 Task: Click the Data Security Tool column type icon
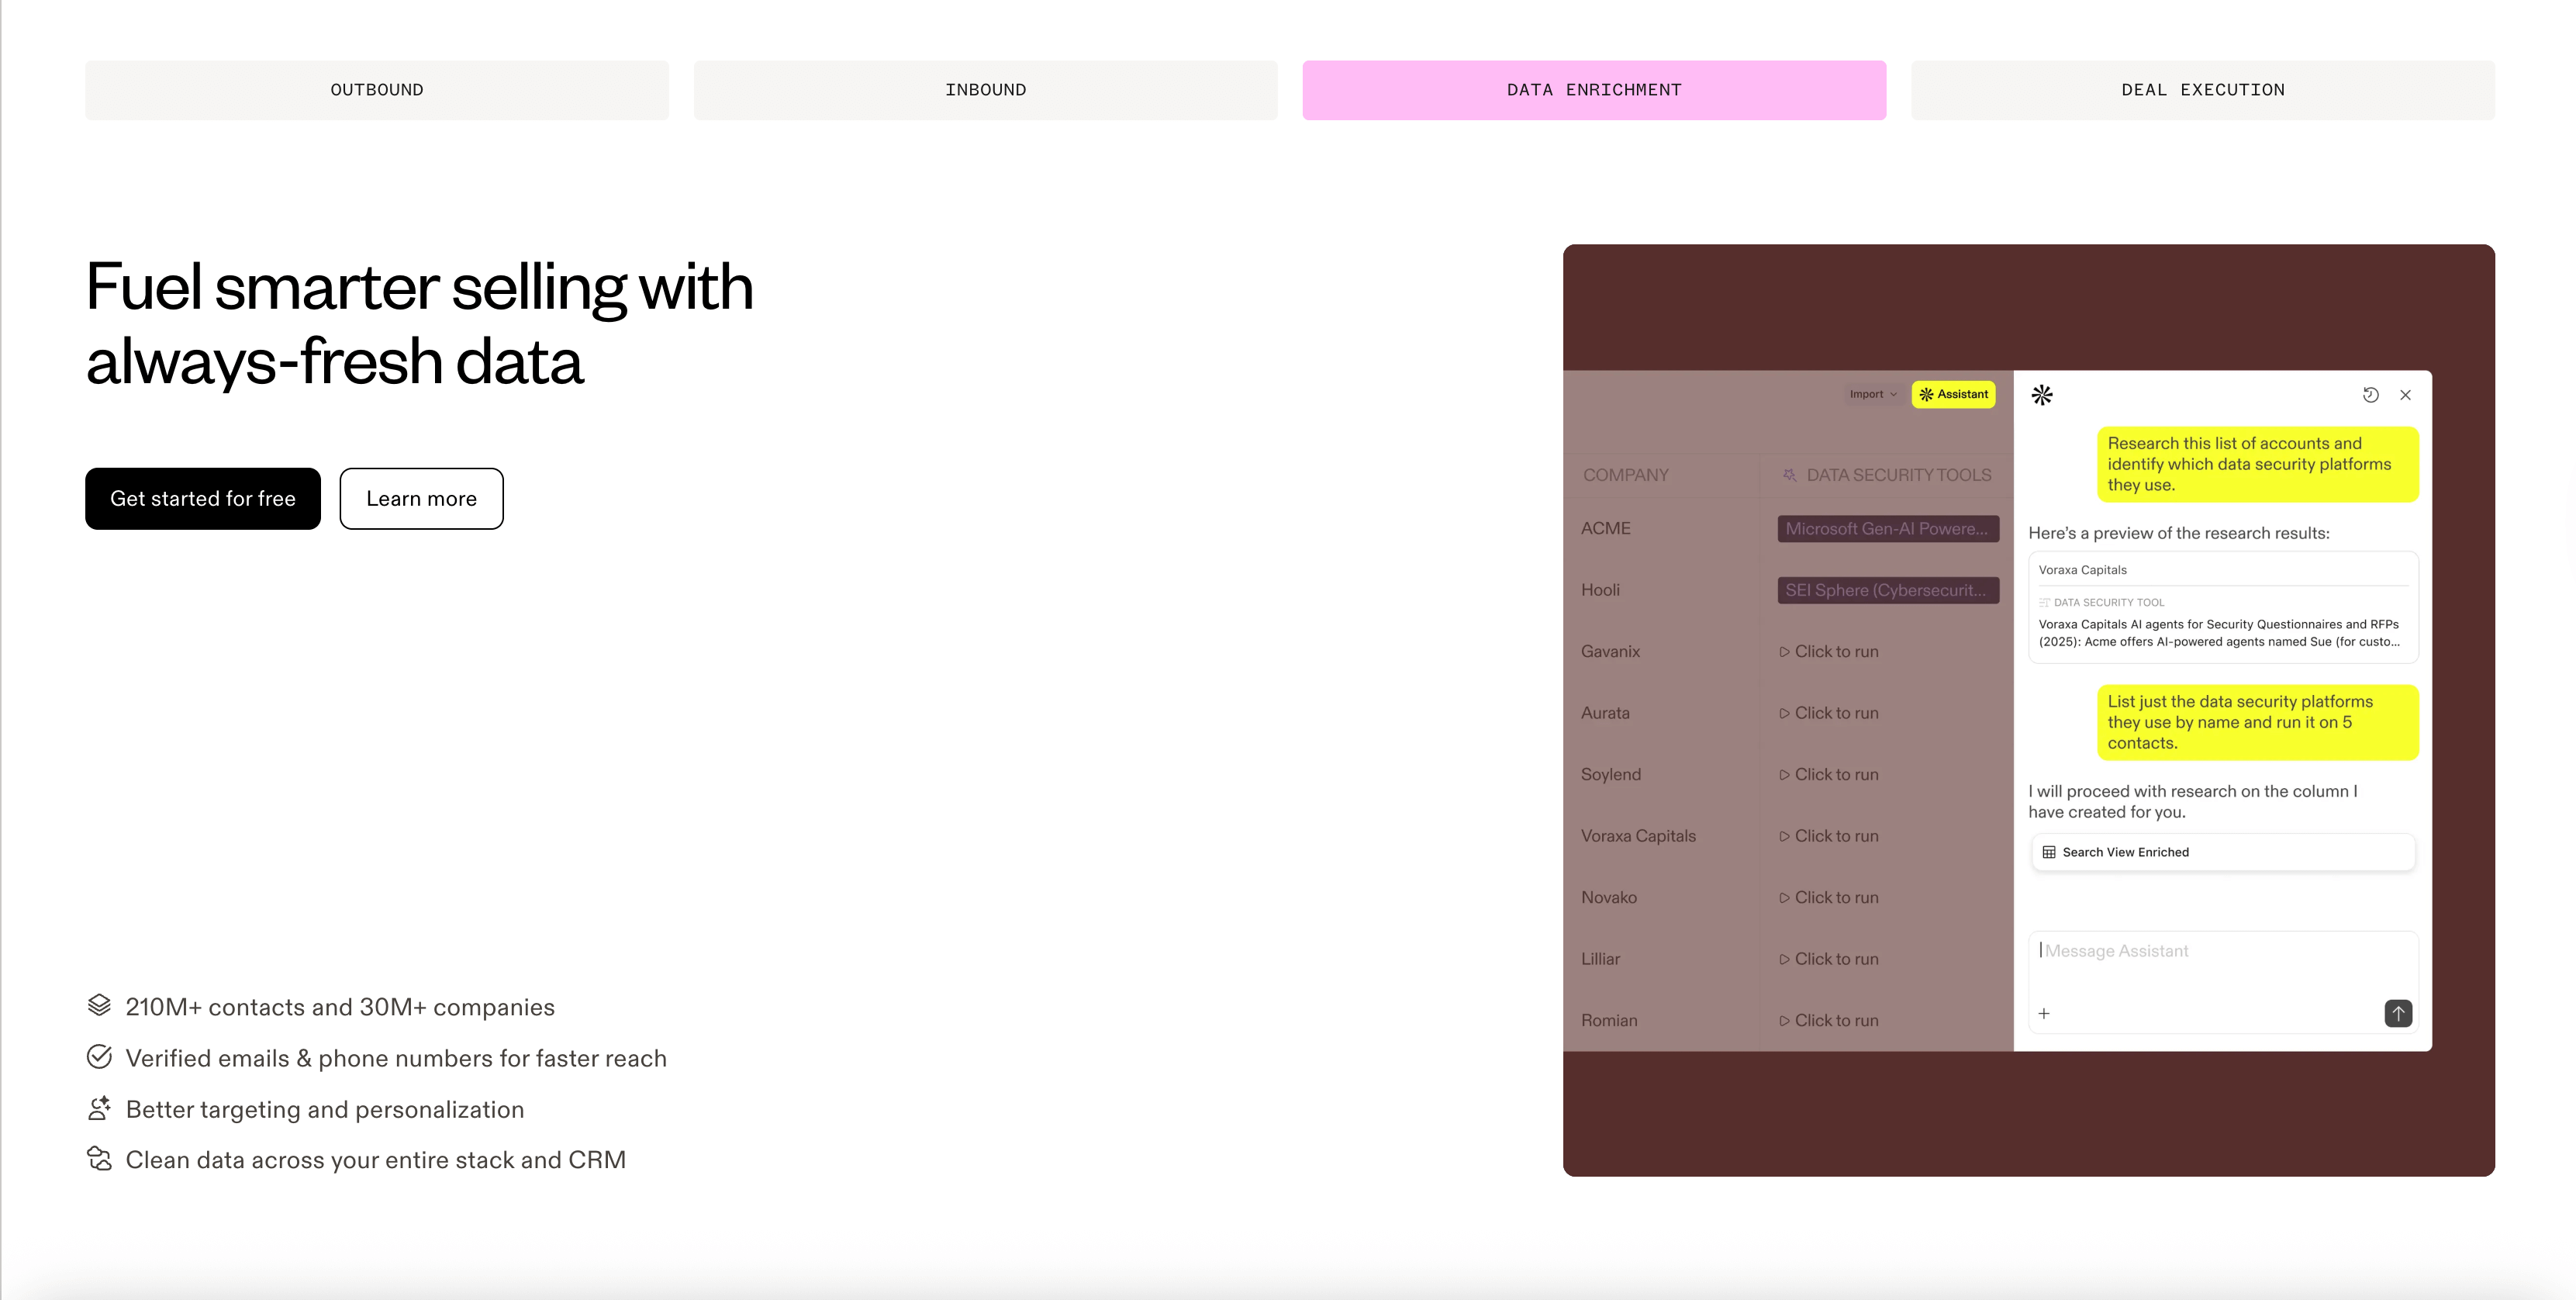[2043, 602]
